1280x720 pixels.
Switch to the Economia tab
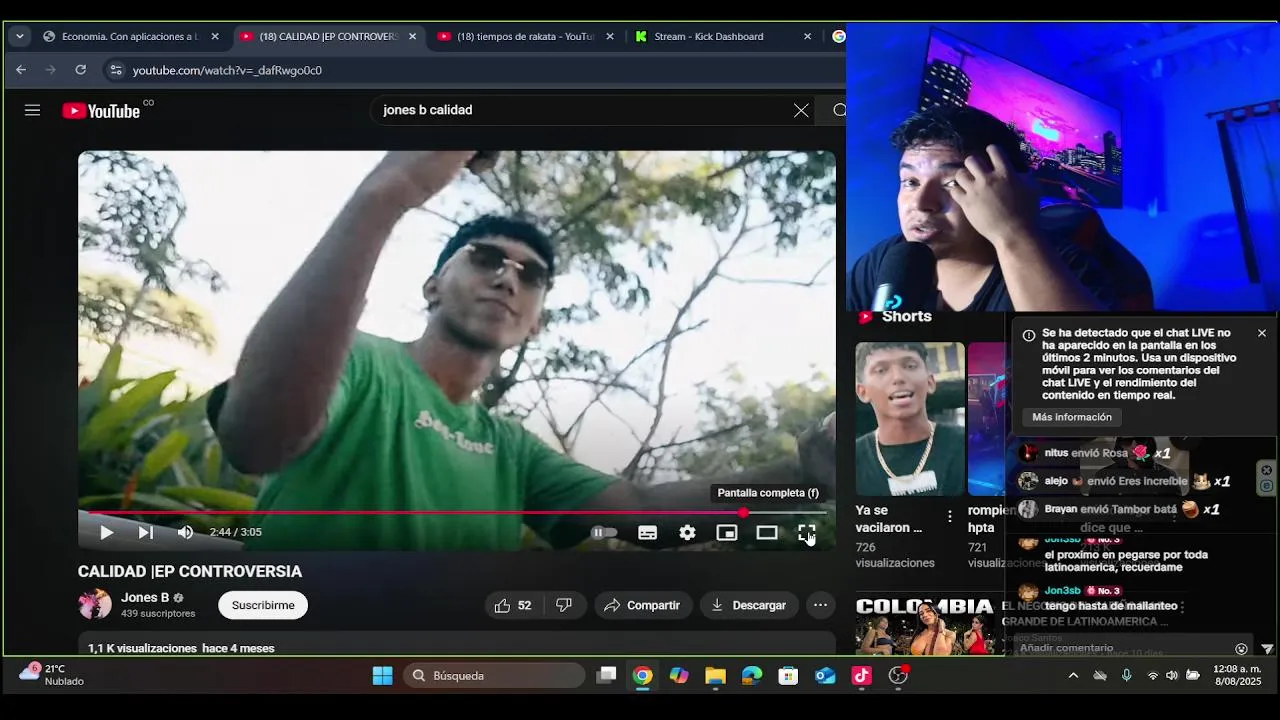(x=129, y=36)
